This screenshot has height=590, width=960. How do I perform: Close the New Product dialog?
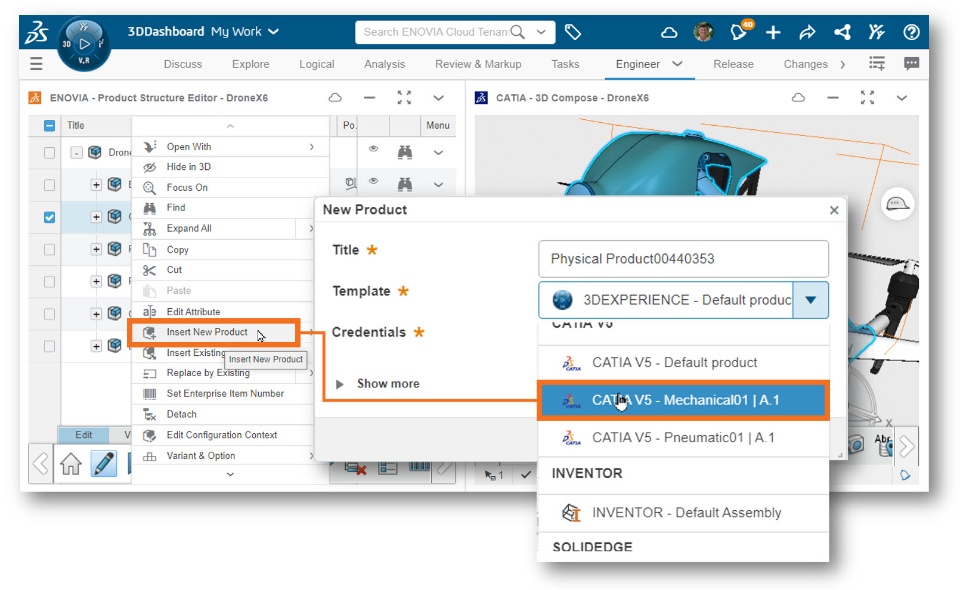pos(834,210)
